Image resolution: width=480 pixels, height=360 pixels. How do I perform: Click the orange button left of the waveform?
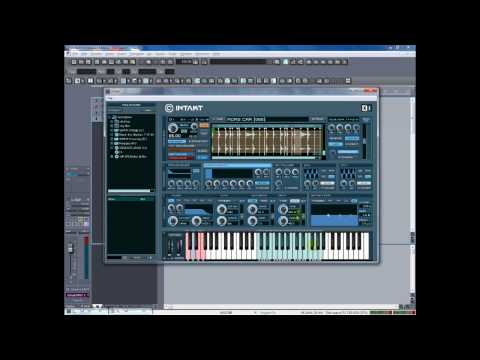pos(204,125)
